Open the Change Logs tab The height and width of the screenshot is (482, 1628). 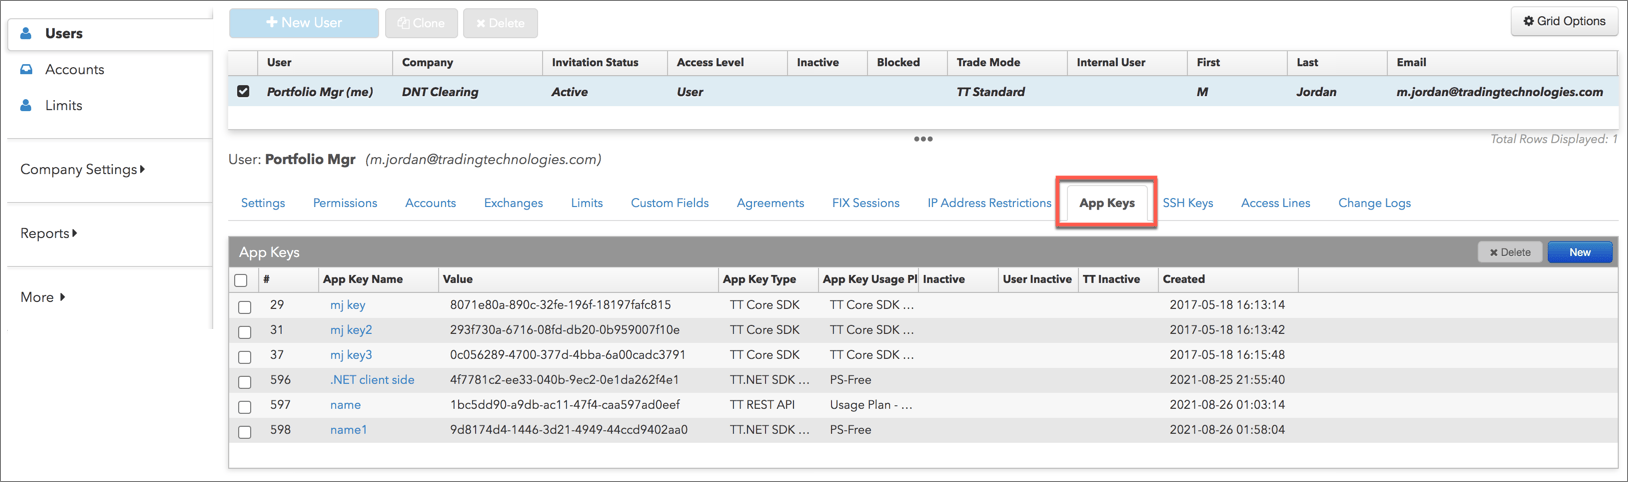pyautogui.click(x=1374, y=203)
